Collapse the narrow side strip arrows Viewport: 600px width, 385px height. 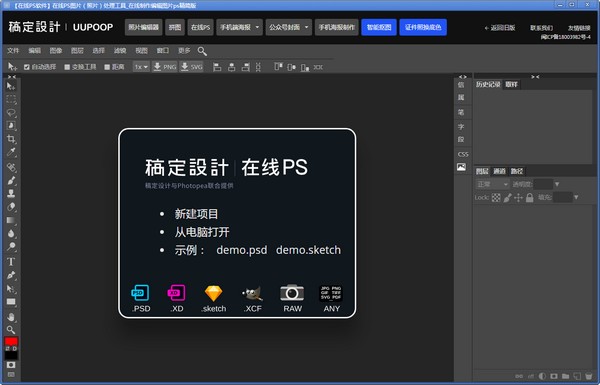(463, 77)
